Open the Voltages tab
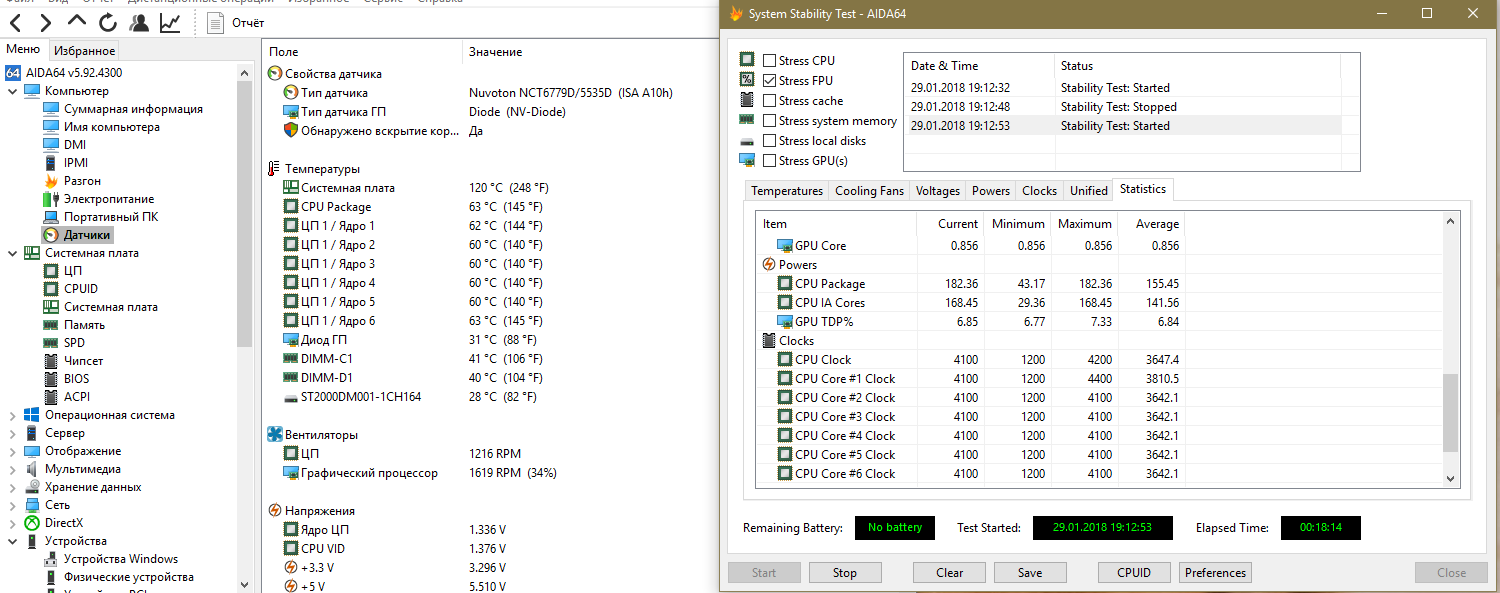Image resolution: width=1500 pixels, height=593 pixels. click(938, 191)
